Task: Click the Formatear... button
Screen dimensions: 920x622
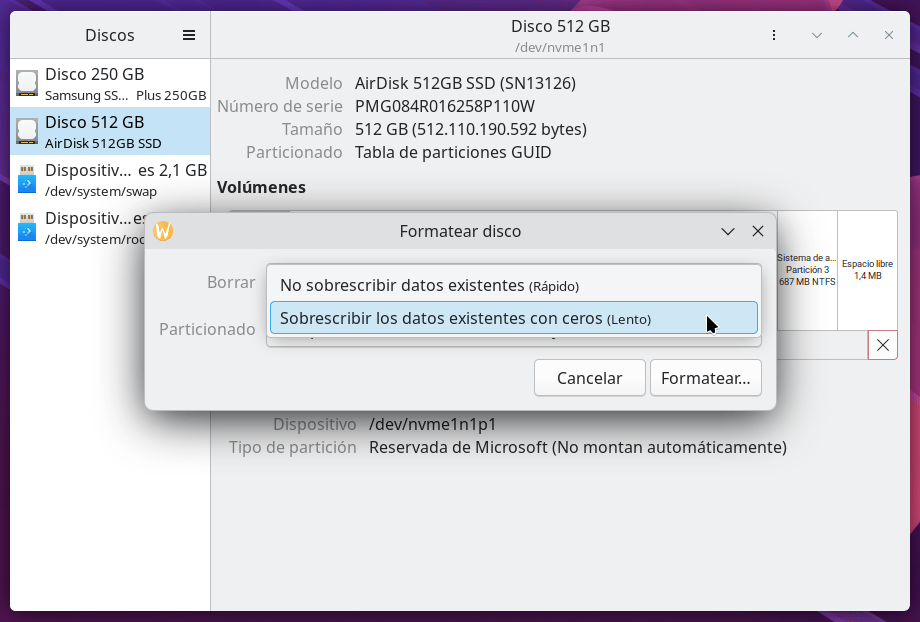Action: coord(705,378)
